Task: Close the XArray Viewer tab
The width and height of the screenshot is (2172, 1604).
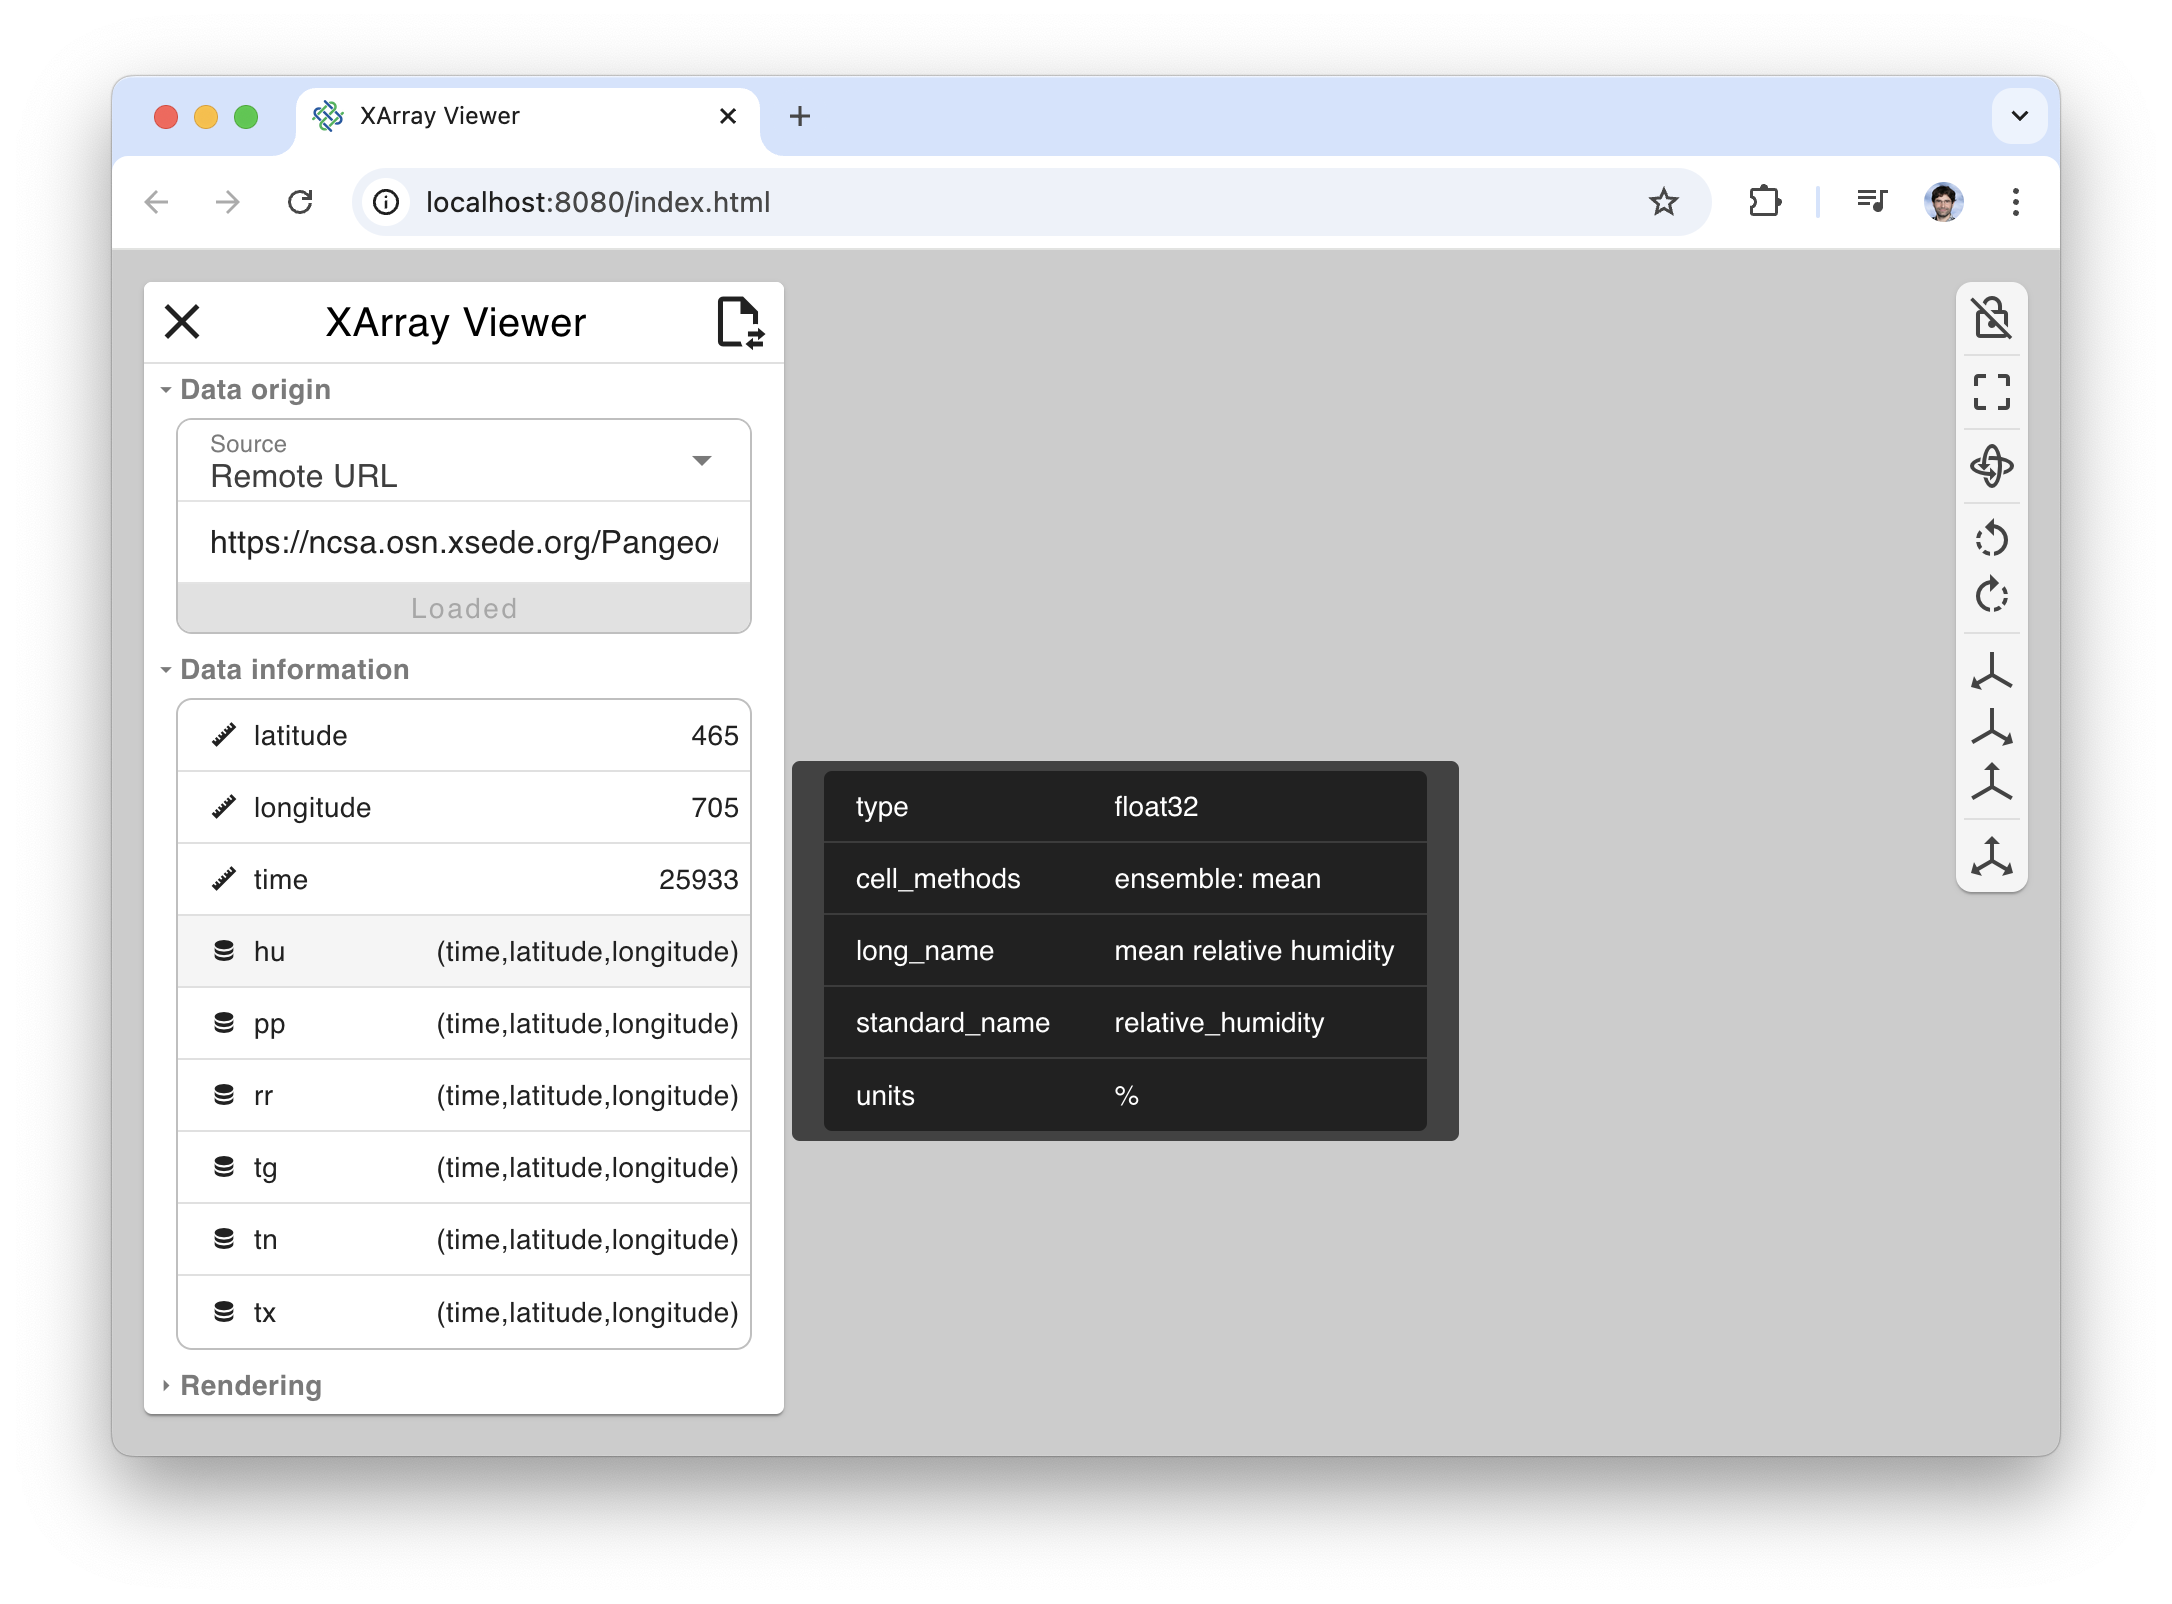Action: pyautogui.click(x=728, y=116)
